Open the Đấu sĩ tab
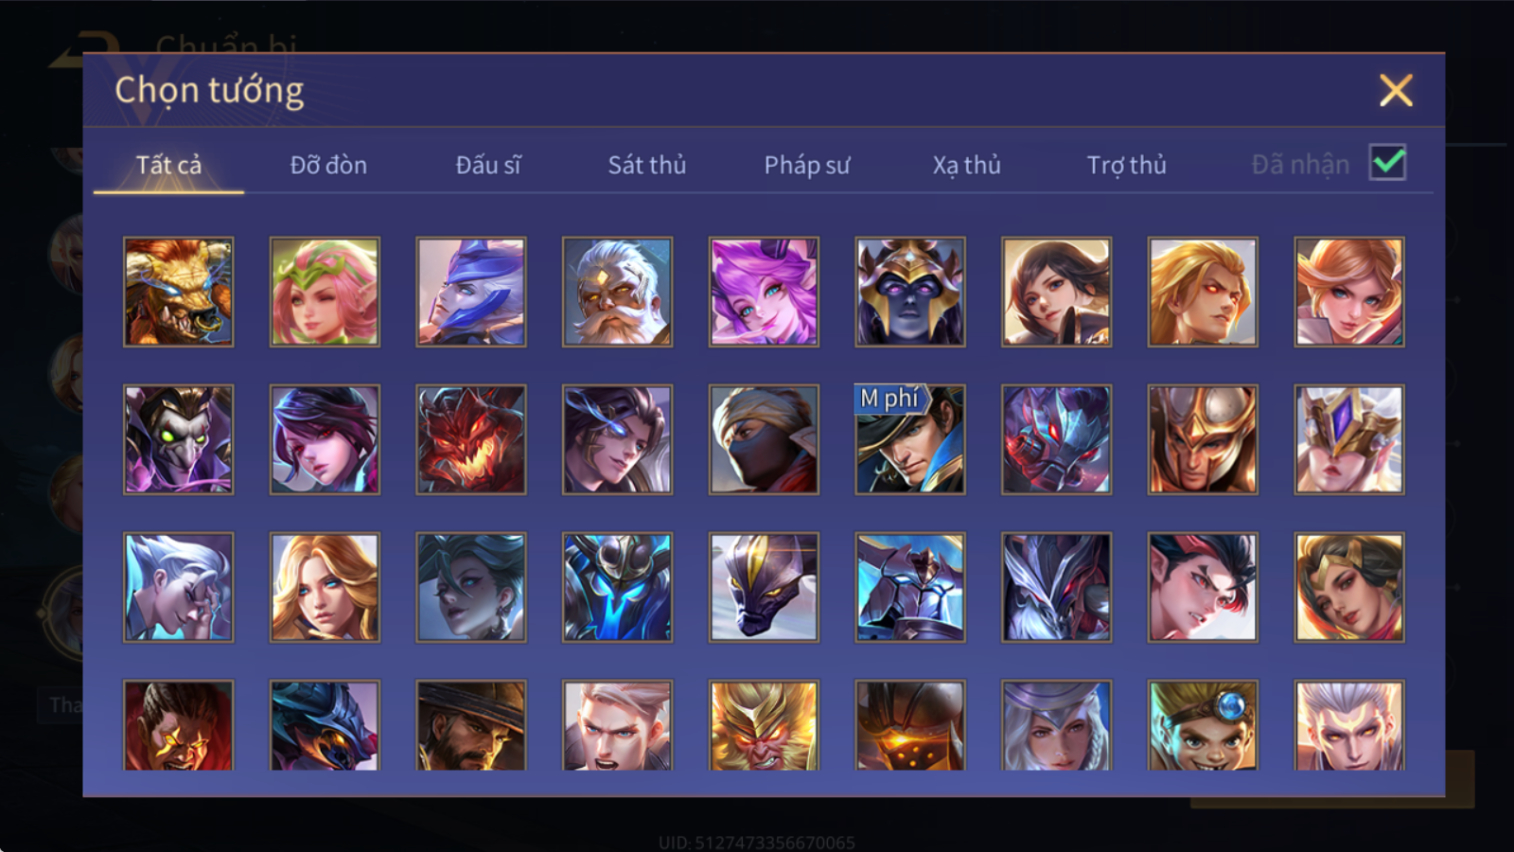The height and width of the screenshot is (852, 1514). [488, 165]
